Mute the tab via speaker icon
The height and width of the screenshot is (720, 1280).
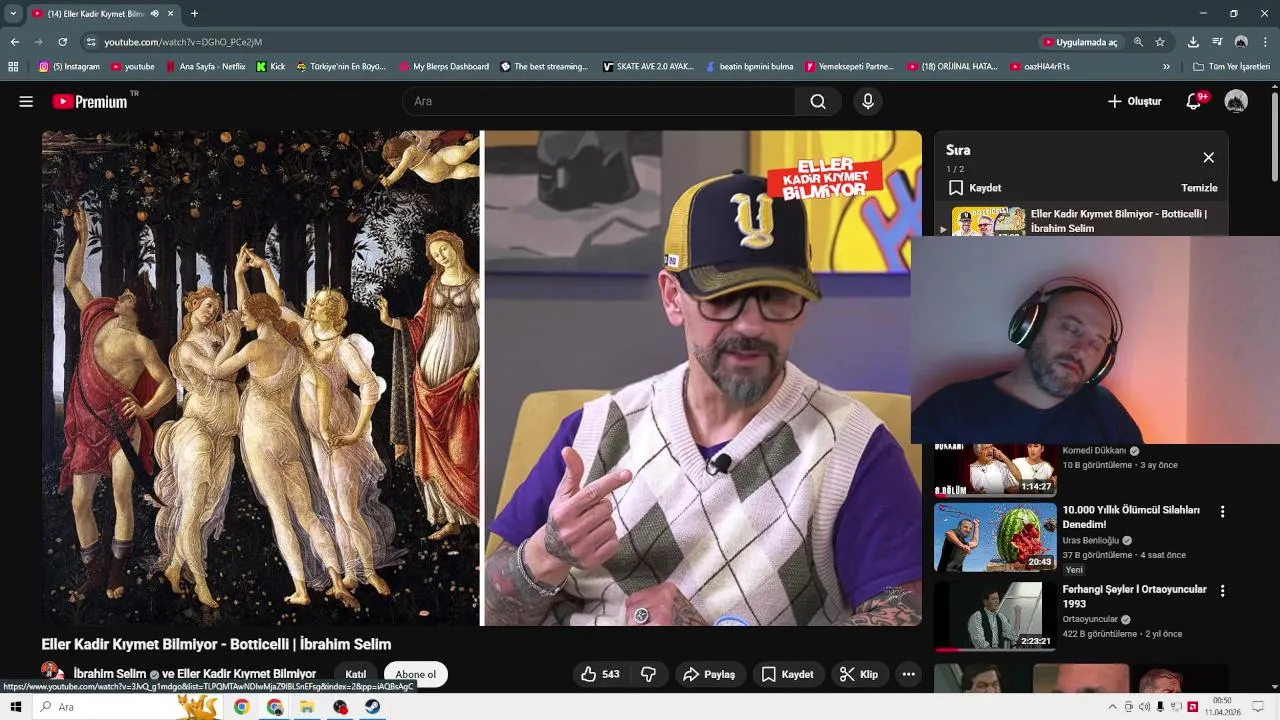pyautogui.click(x=155, y=14)
